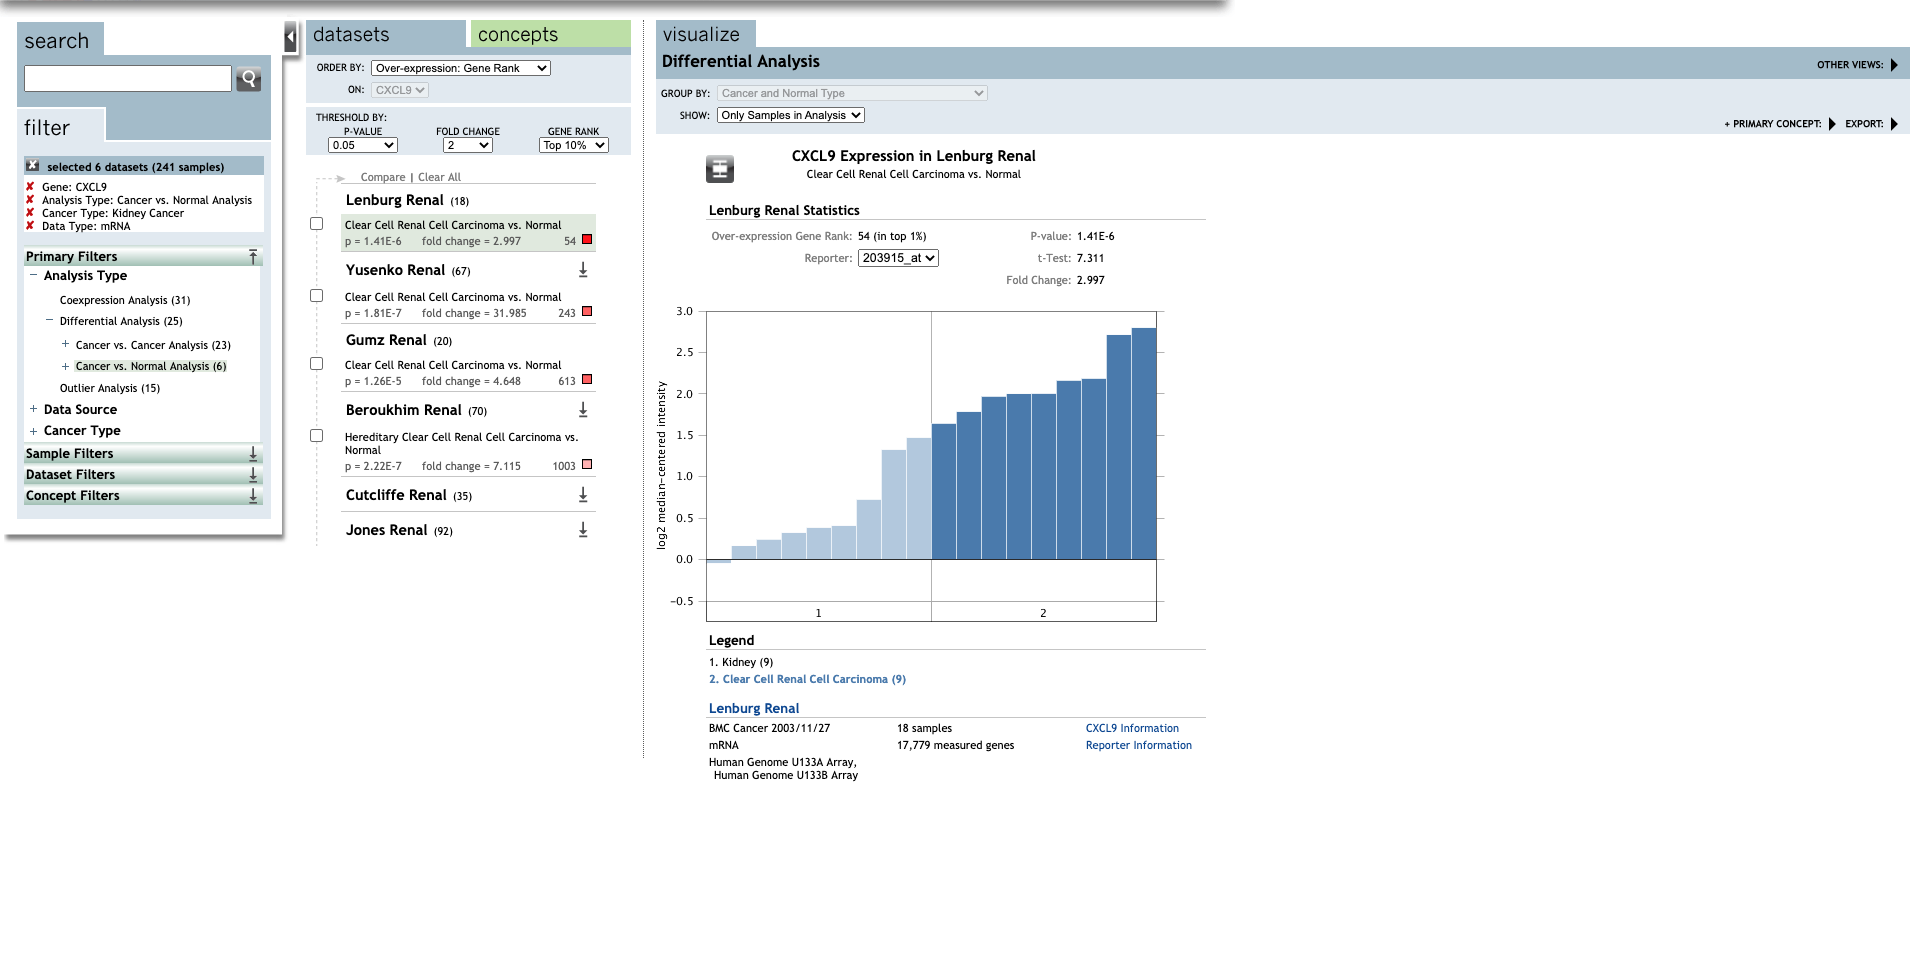The width and height of the screenshot is (1920, 965).
Task: Collapse the Differential Analysis node
Action: 50,320
